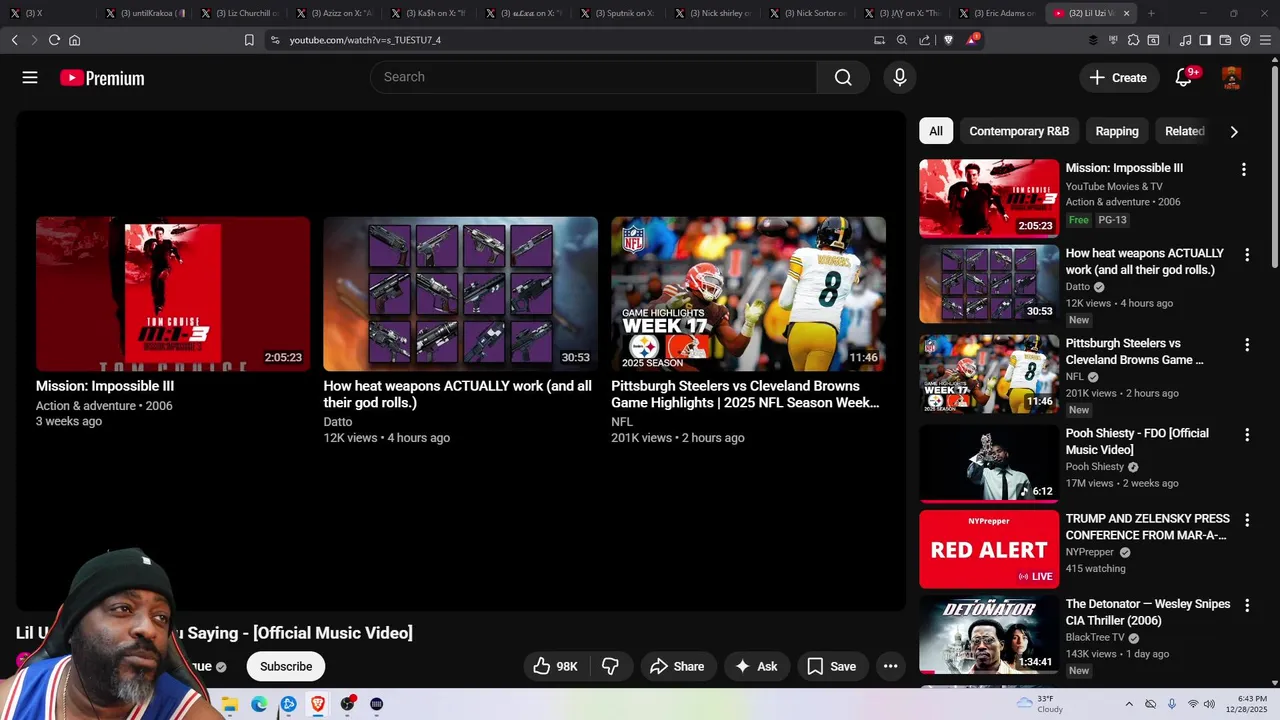The width and height of the screenshot is (1280, 720).
Task: Select the All filter chip
Action: tap(936, 131)
